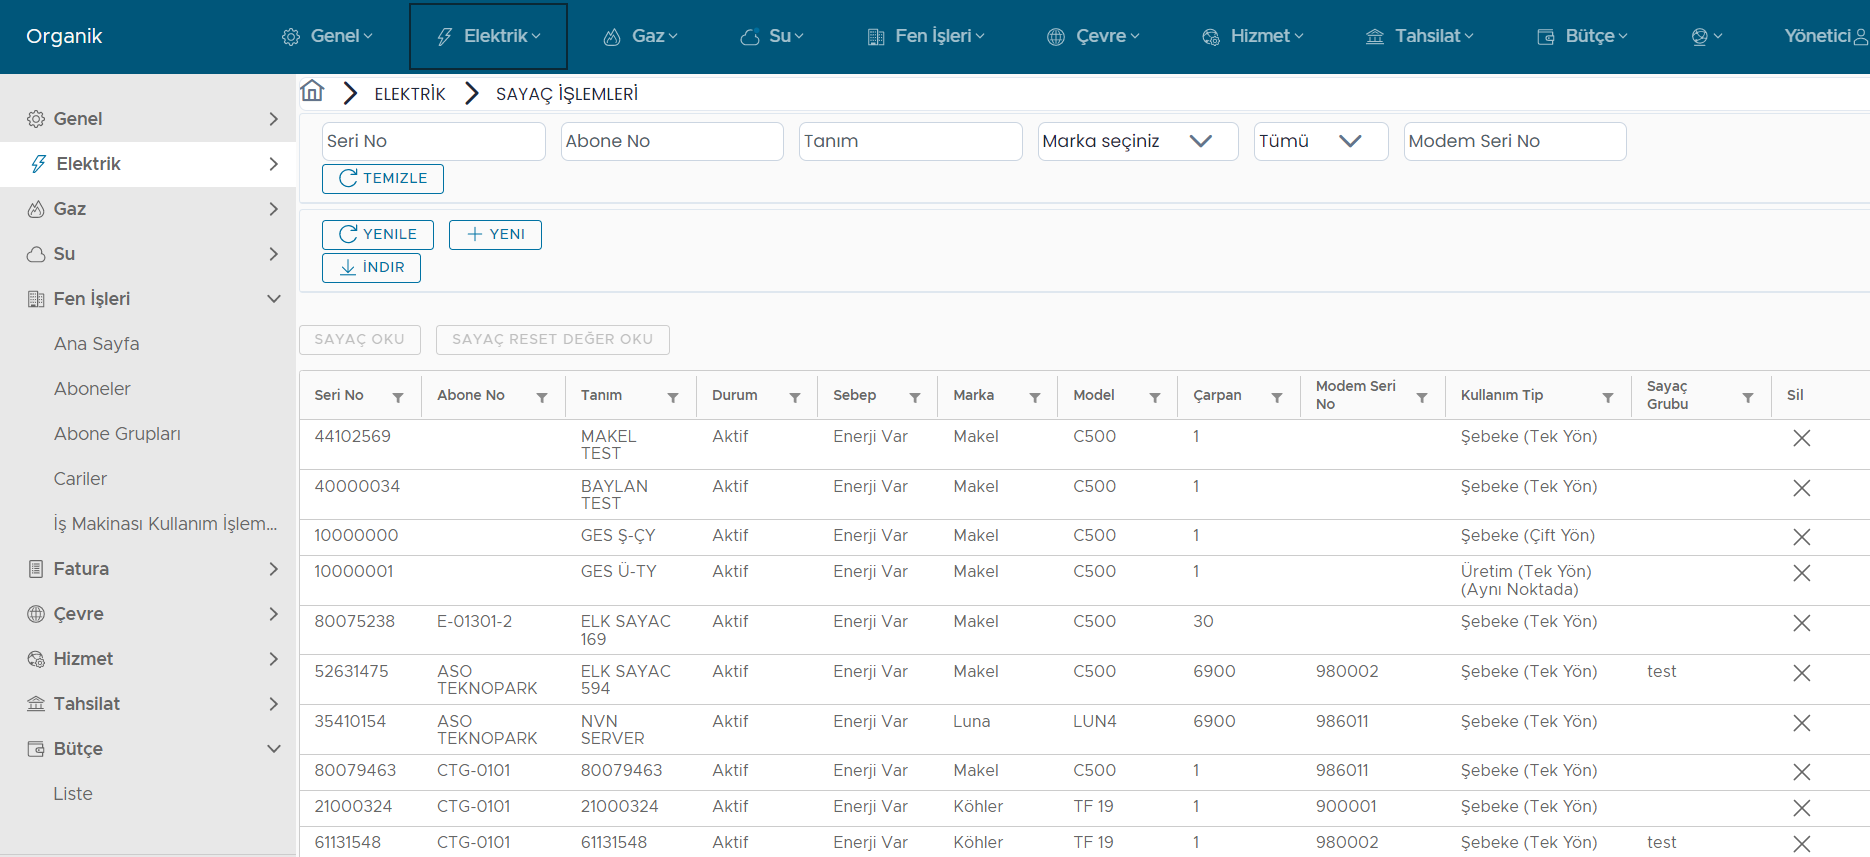The width and height of the screenshot is (1870, 857).
Task: Open the Tümü status dropdown
Action: 1320,141
